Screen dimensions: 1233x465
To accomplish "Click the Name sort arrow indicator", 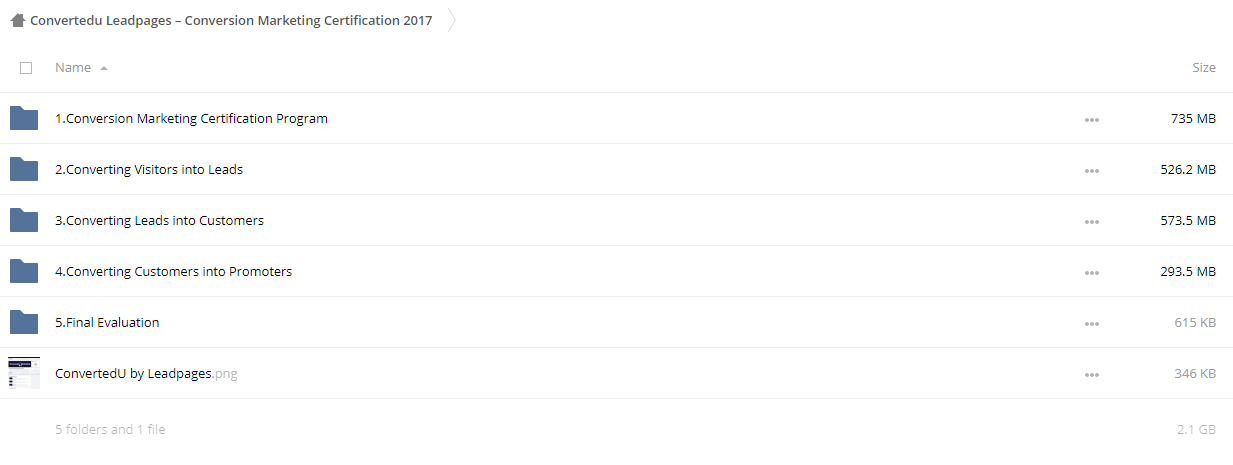I will point(104,68).
